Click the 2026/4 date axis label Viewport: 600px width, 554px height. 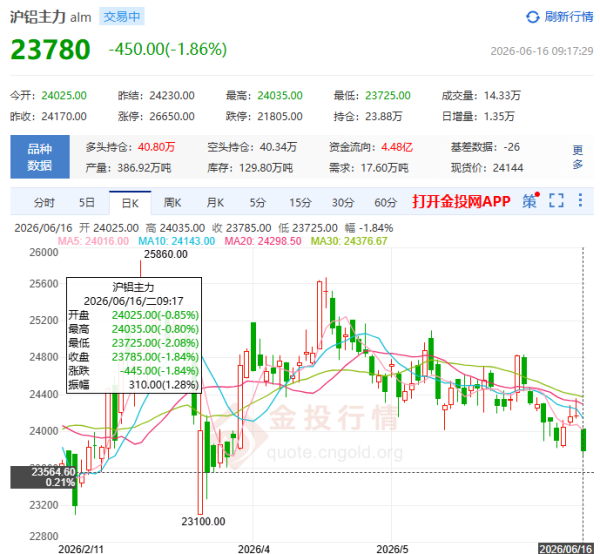254,549
